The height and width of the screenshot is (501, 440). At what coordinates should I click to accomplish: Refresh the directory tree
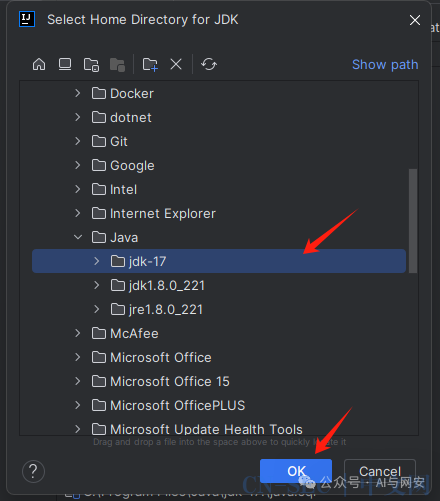coord(209,64)
